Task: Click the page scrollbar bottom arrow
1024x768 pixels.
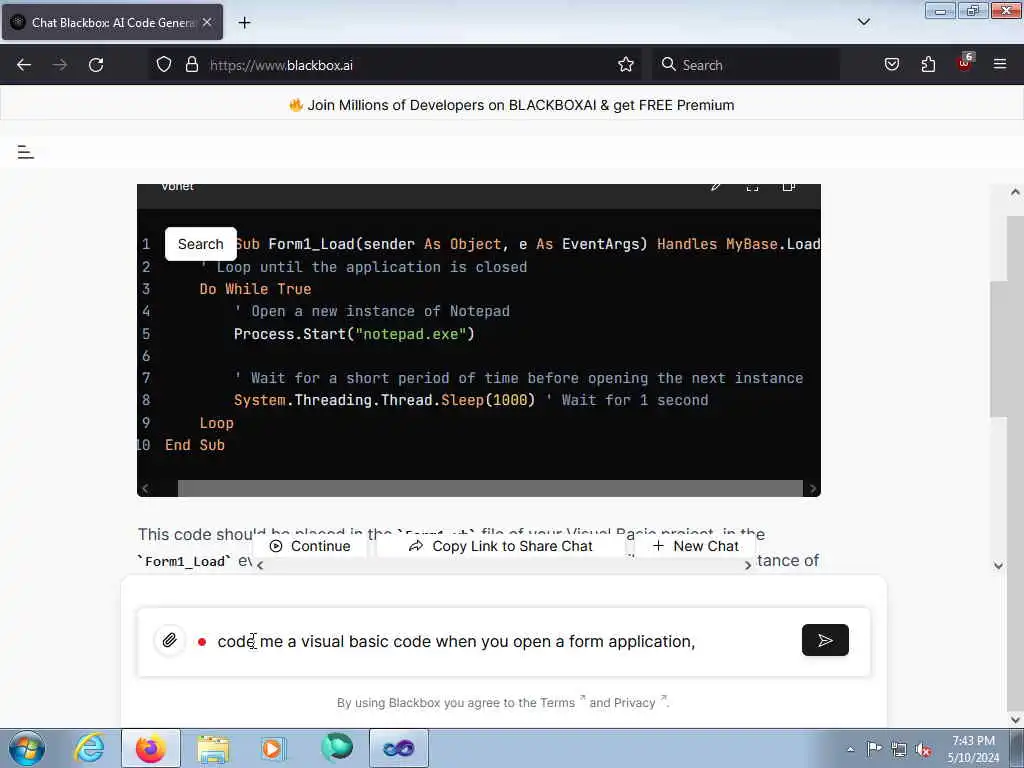Action: click(1015, 720)
